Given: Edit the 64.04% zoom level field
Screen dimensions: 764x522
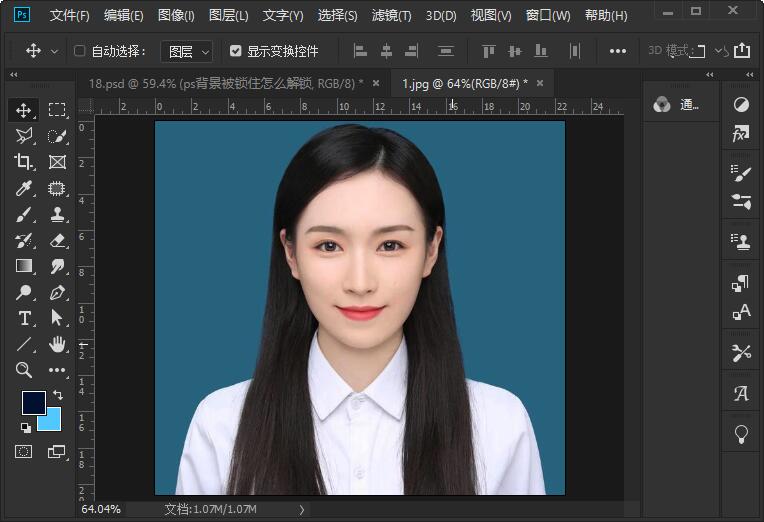Looking at the screenshot, I should tap(101, 509).
